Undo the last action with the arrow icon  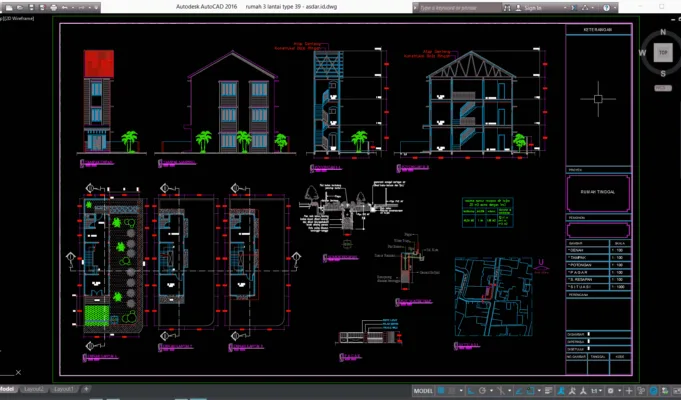(x=65, y=7)
